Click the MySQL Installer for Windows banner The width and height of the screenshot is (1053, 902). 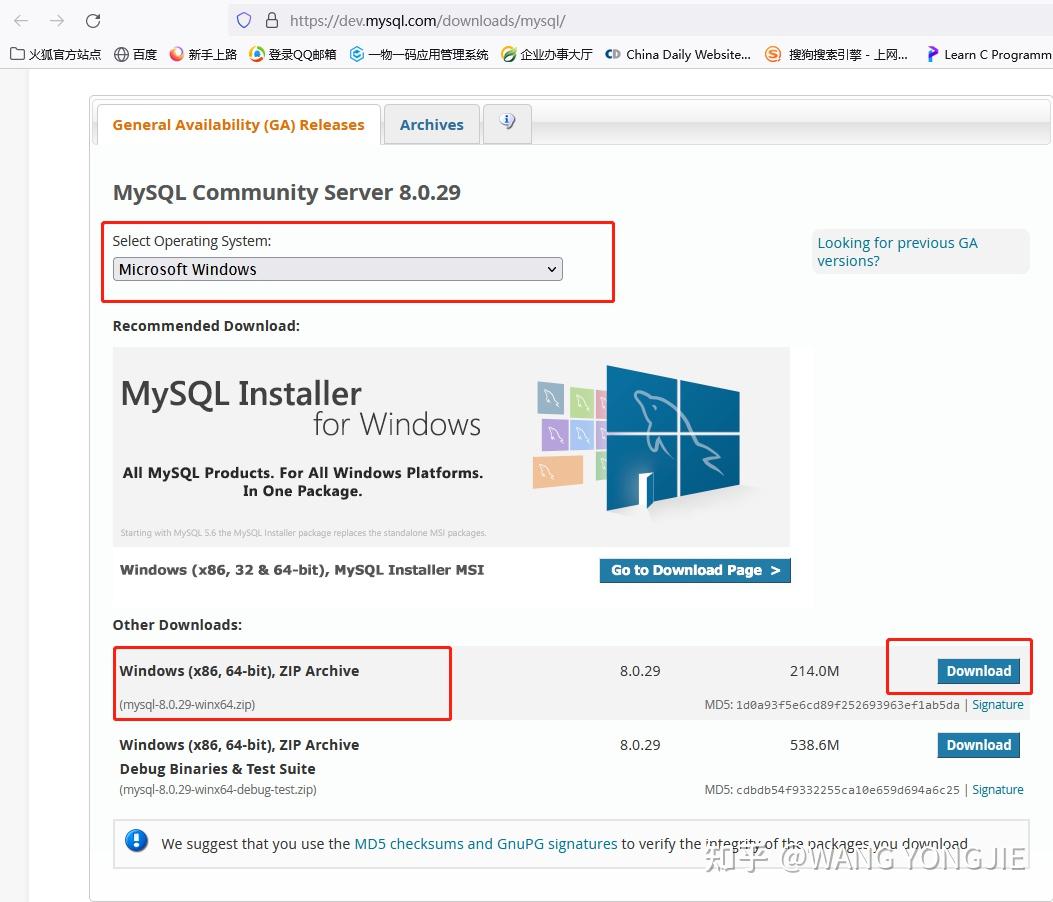click(x=451, y=447)
